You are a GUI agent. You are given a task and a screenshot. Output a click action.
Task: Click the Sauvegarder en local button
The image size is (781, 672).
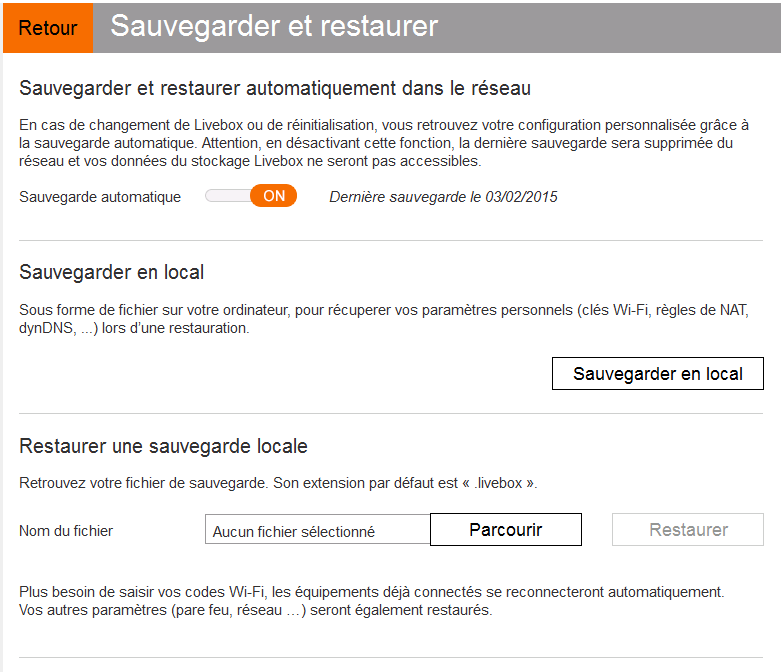[657, 374]
